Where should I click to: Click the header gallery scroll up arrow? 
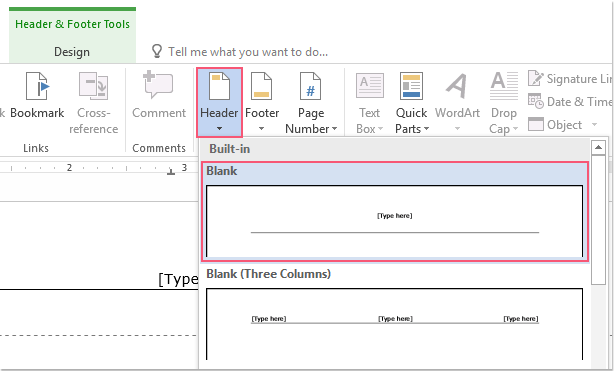click(x=598, y=147)
